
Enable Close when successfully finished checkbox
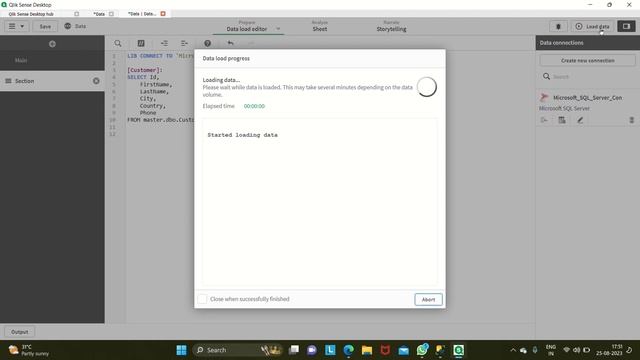202,299
